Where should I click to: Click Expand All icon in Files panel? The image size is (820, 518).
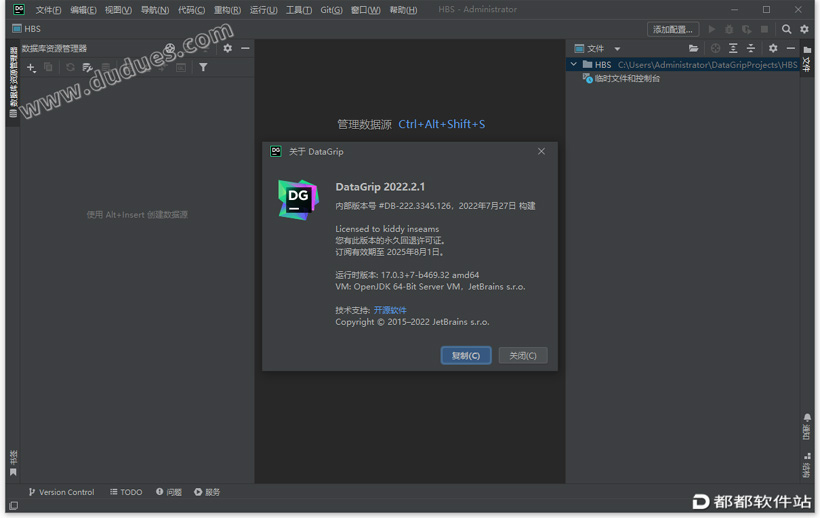(x=733, y=49)
